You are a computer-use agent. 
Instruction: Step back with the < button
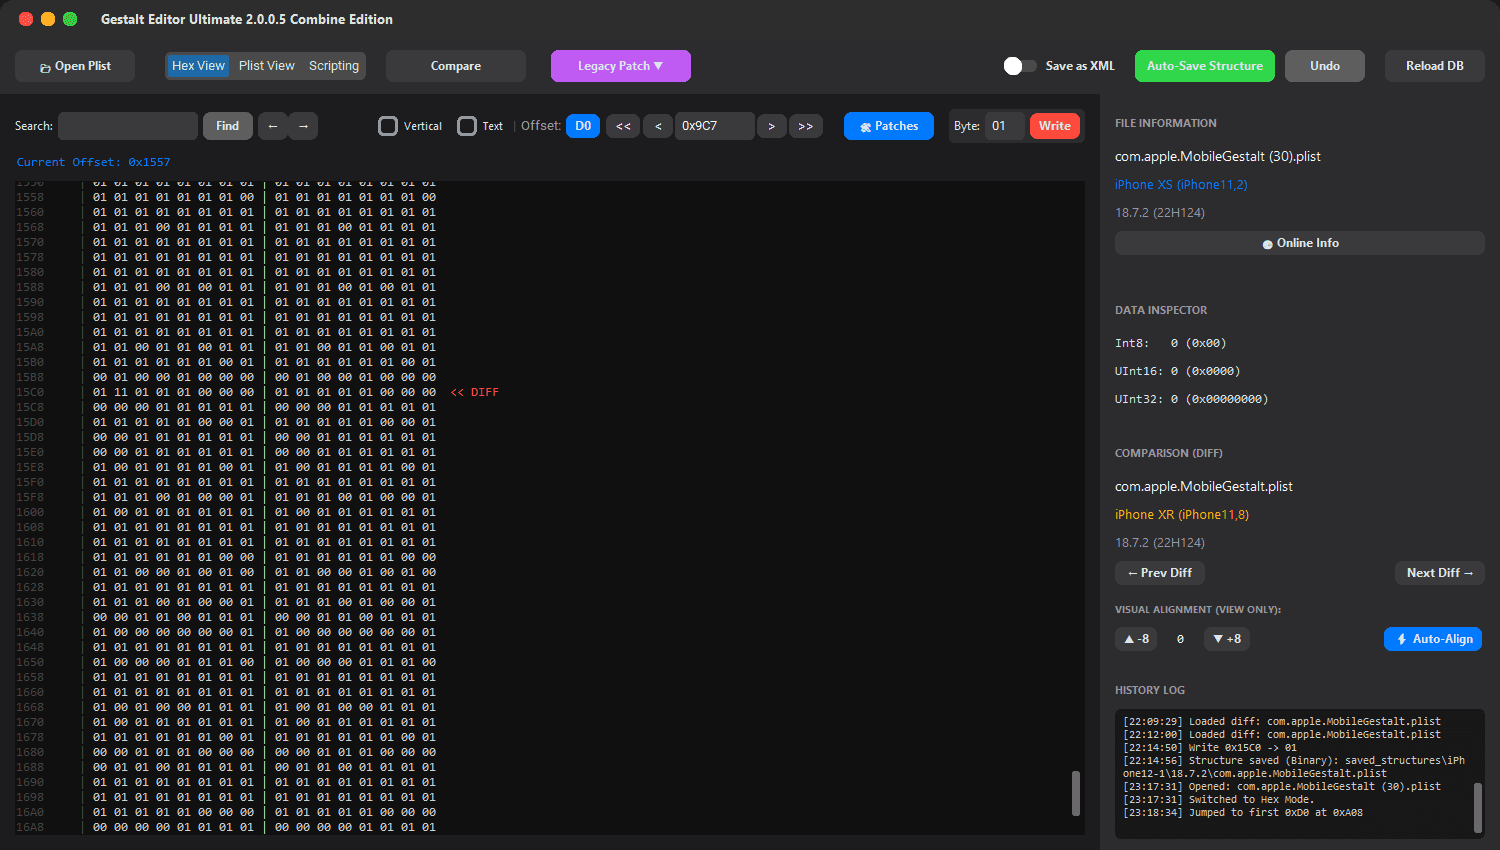pos(657,126)
